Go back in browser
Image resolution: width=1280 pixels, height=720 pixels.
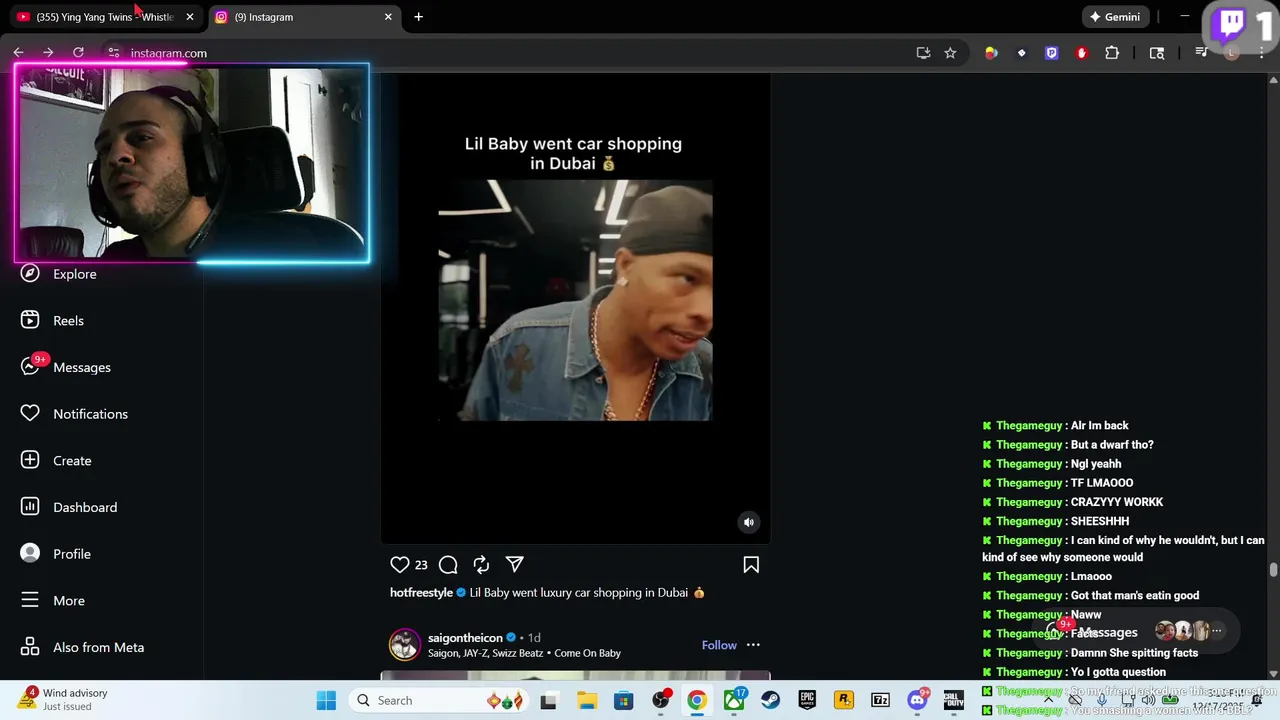[x=18, y=53]
